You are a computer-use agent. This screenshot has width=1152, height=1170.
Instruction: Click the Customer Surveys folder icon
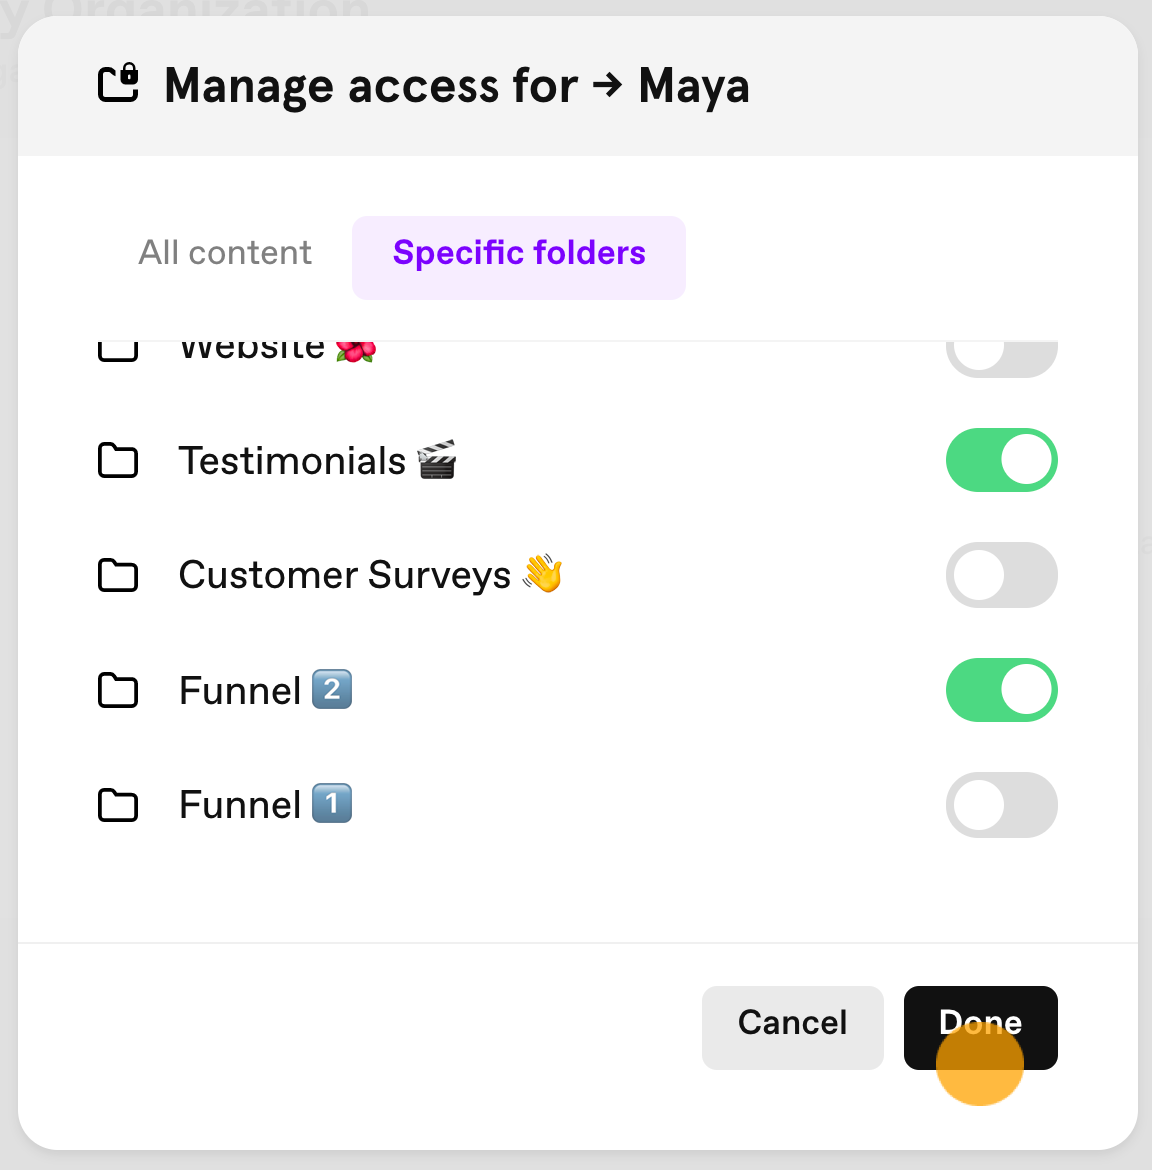[x=118, y=575]
